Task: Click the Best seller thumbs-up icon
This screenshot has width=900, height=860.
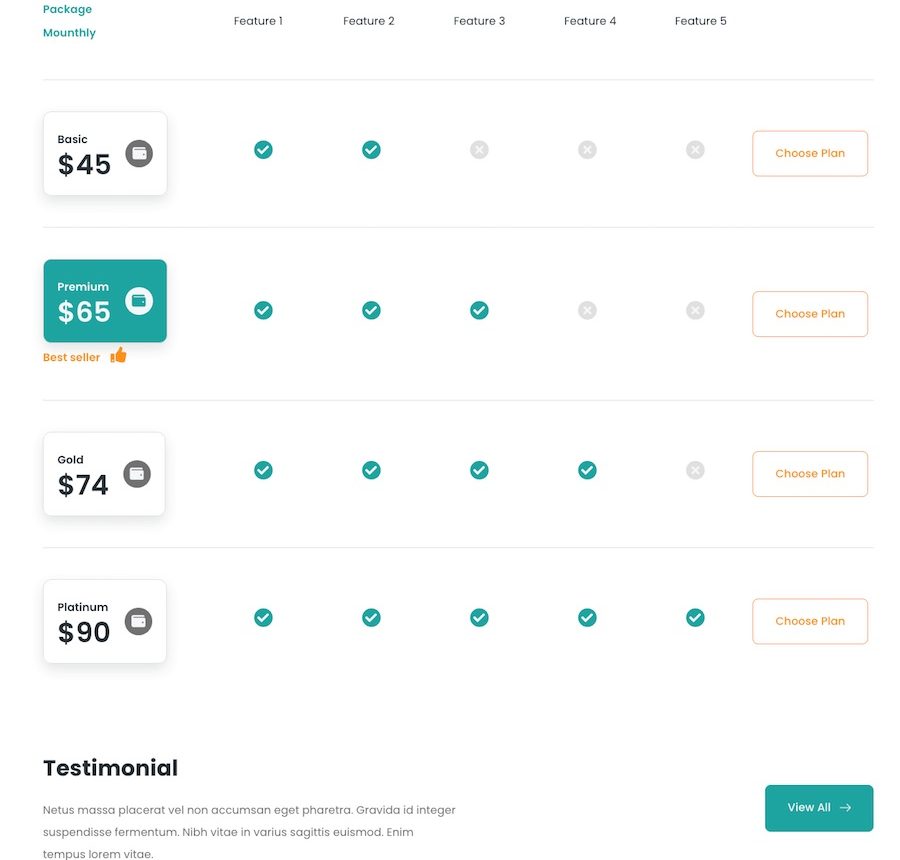Action: (118, 355)
